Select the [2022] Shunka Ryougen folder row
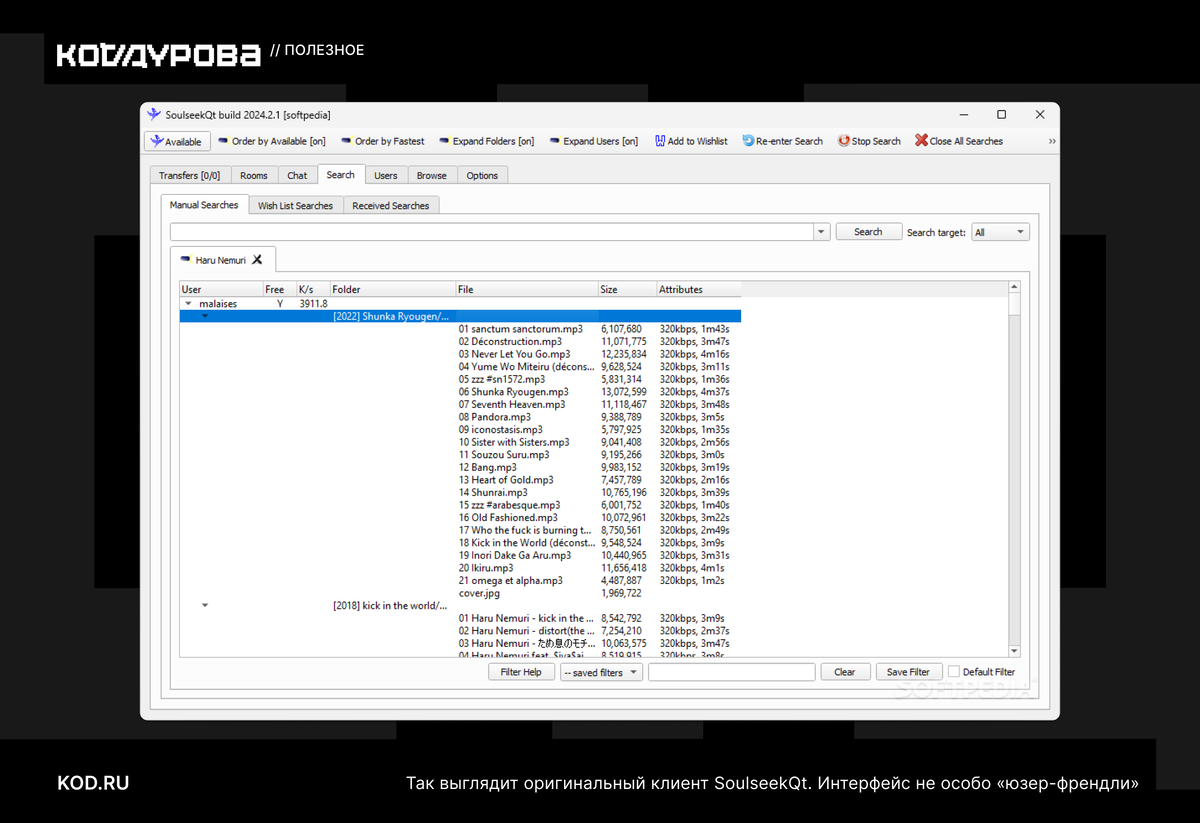The image size is (1200, 823). (x=460, y=316)
